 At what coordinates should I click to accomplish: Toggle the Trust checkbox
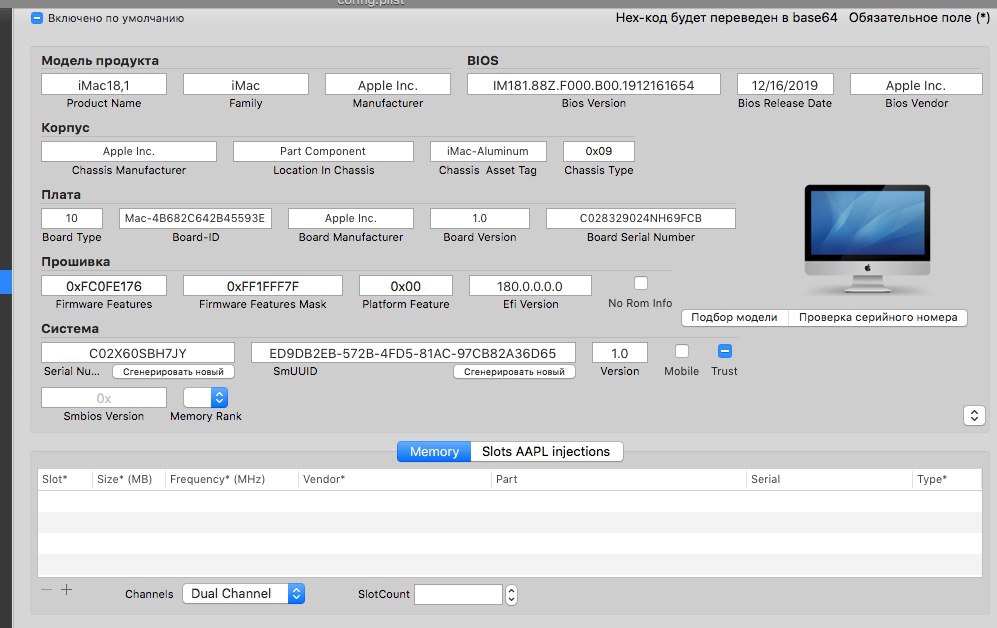pyautogui.click(x=725, y=351)
